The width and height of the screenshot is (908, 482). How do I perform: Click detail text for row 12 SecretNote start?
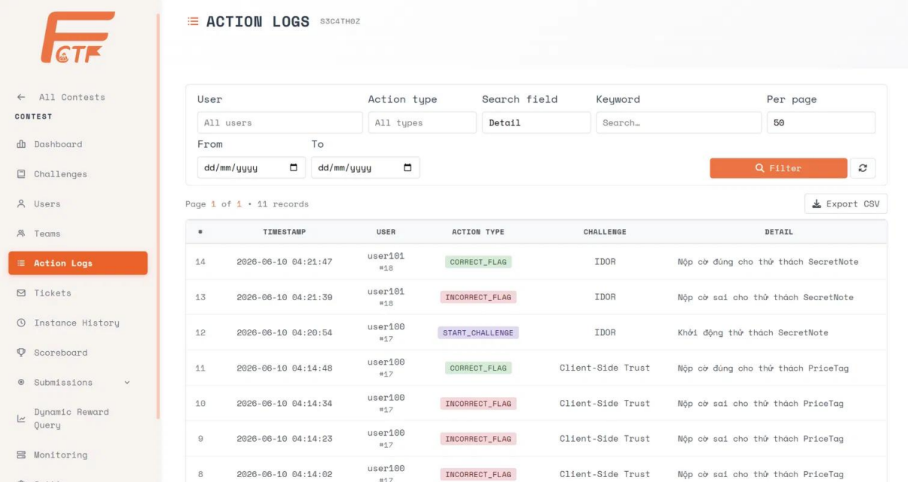pos(753,333)
